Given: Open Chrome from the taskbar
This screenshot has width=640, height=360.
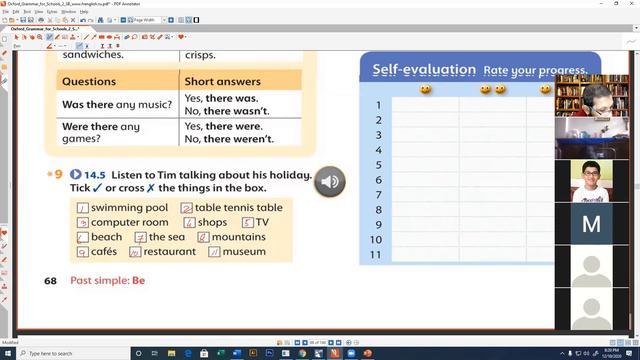Looking at the screenshot, I should [x=302, y=353].
